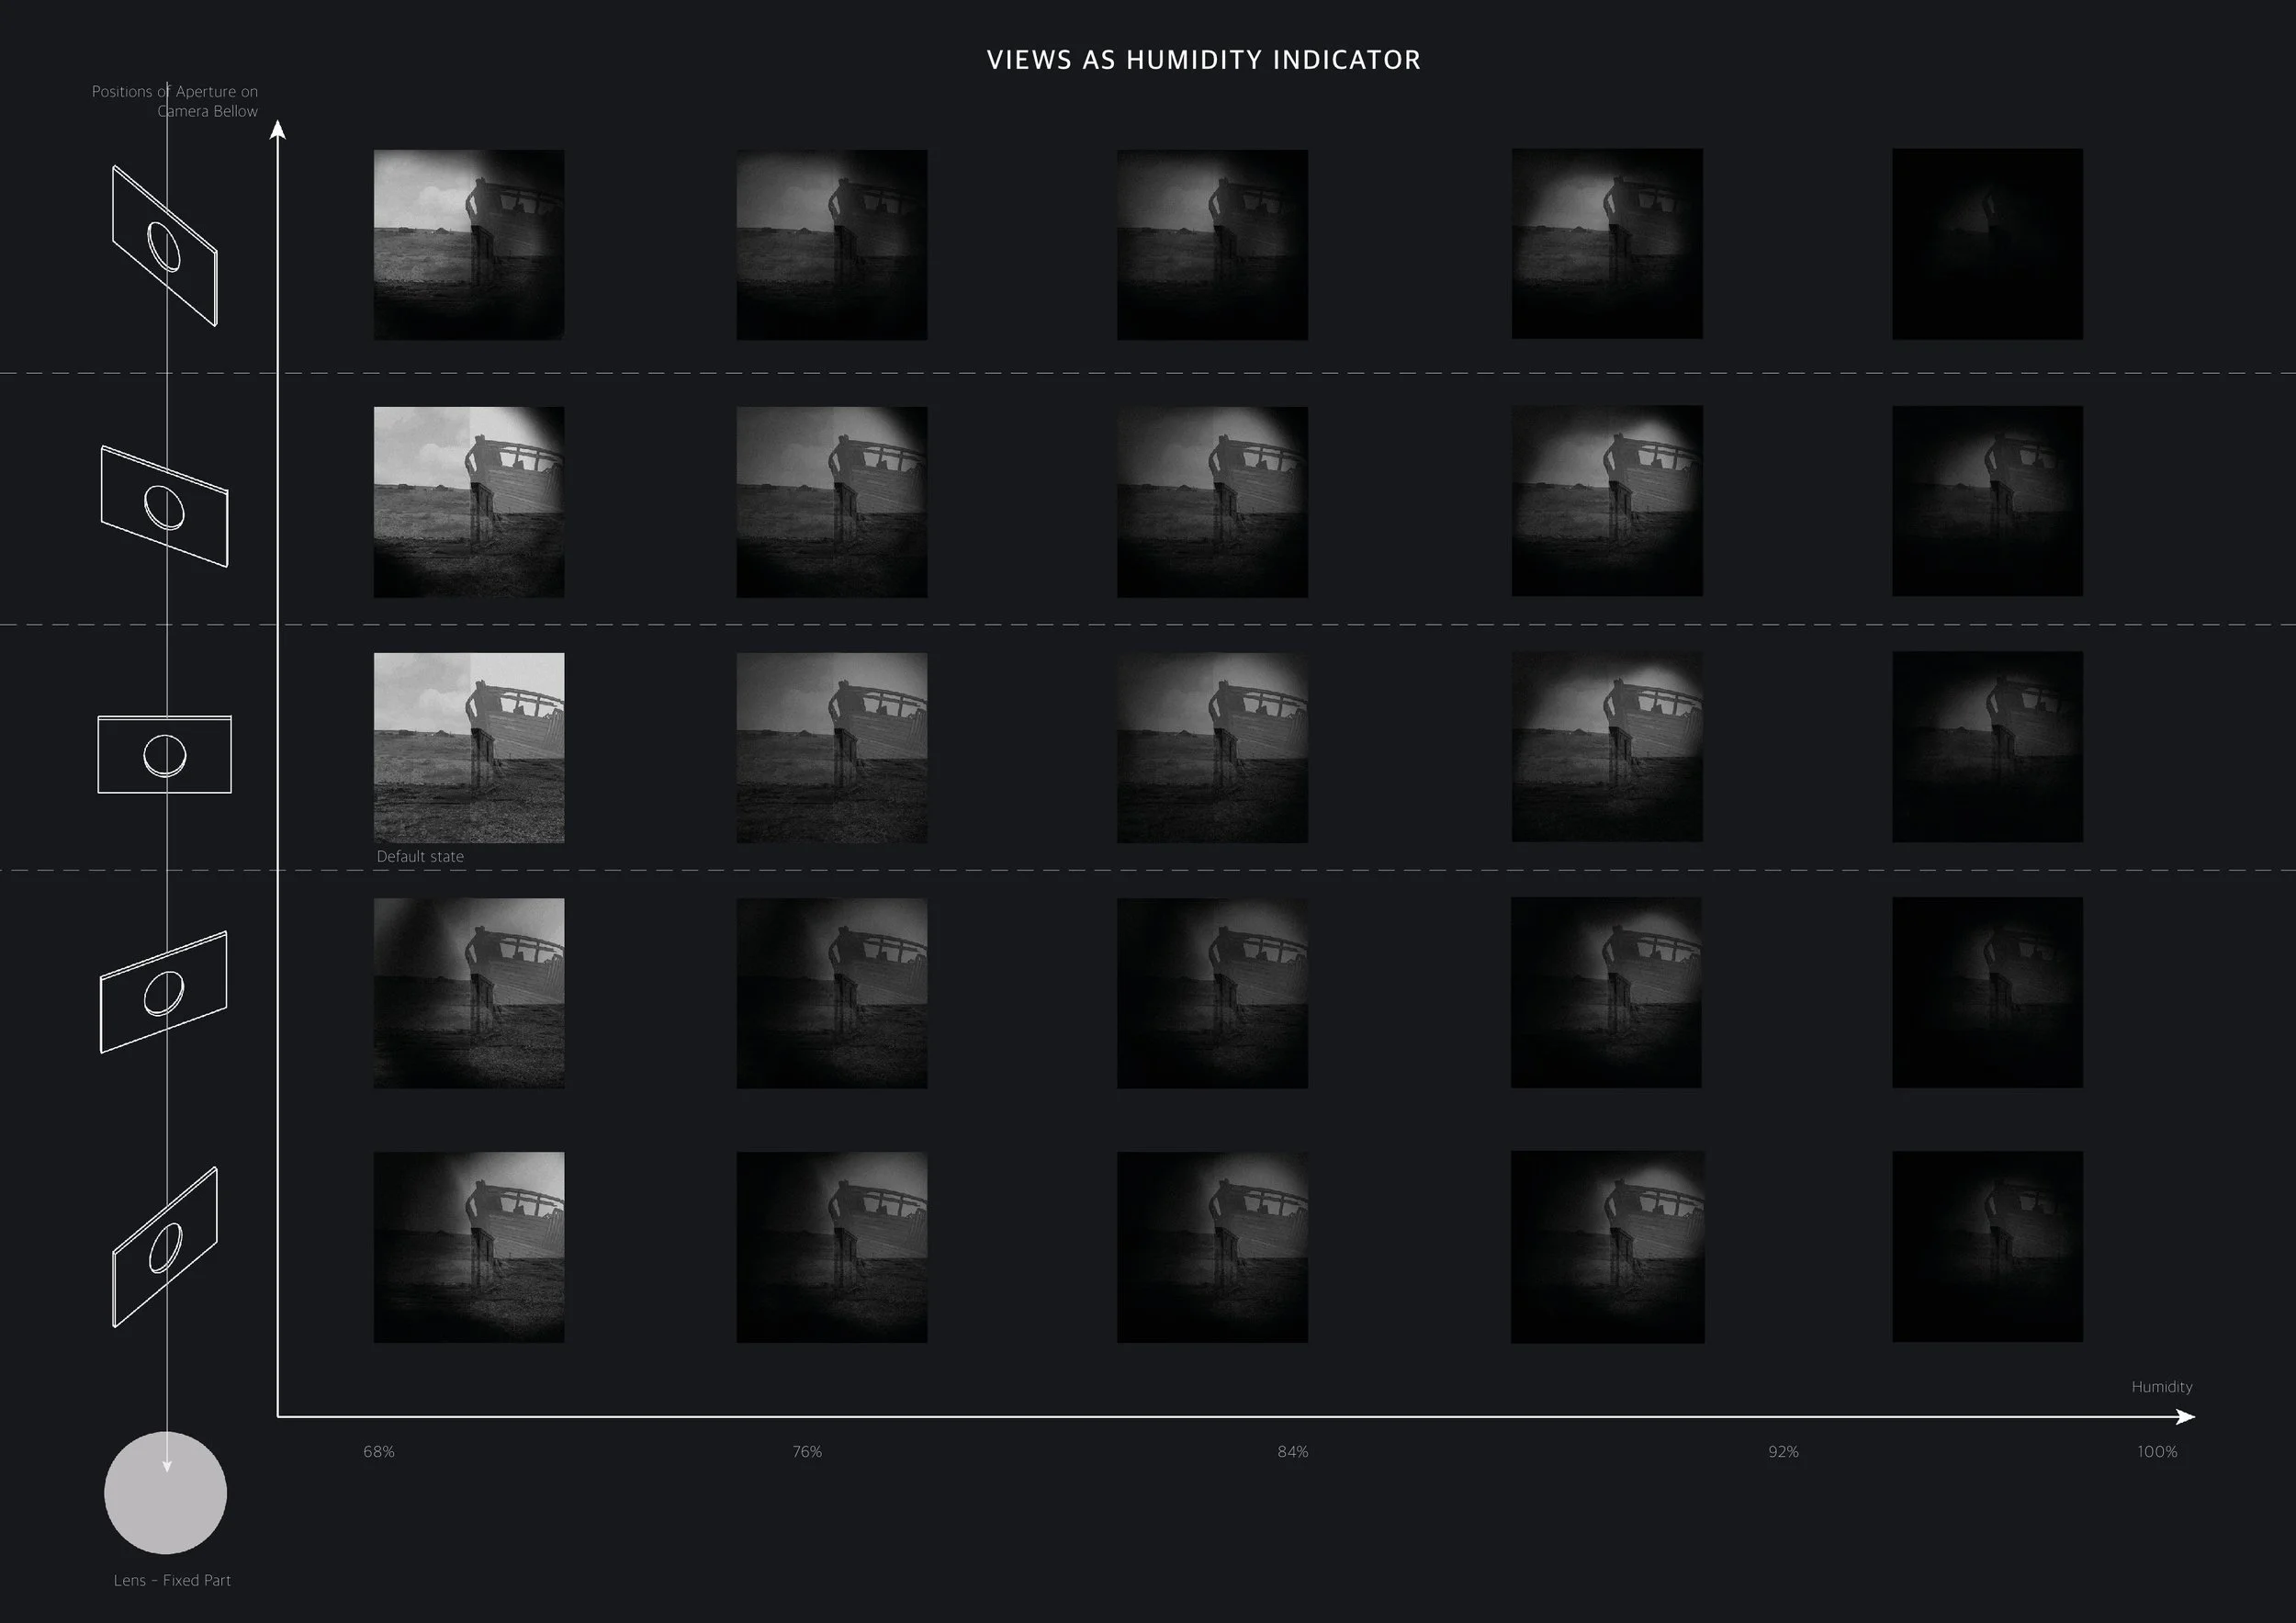Click the Humidity axis label

pyautogui.click(x=2162, y=1387)
